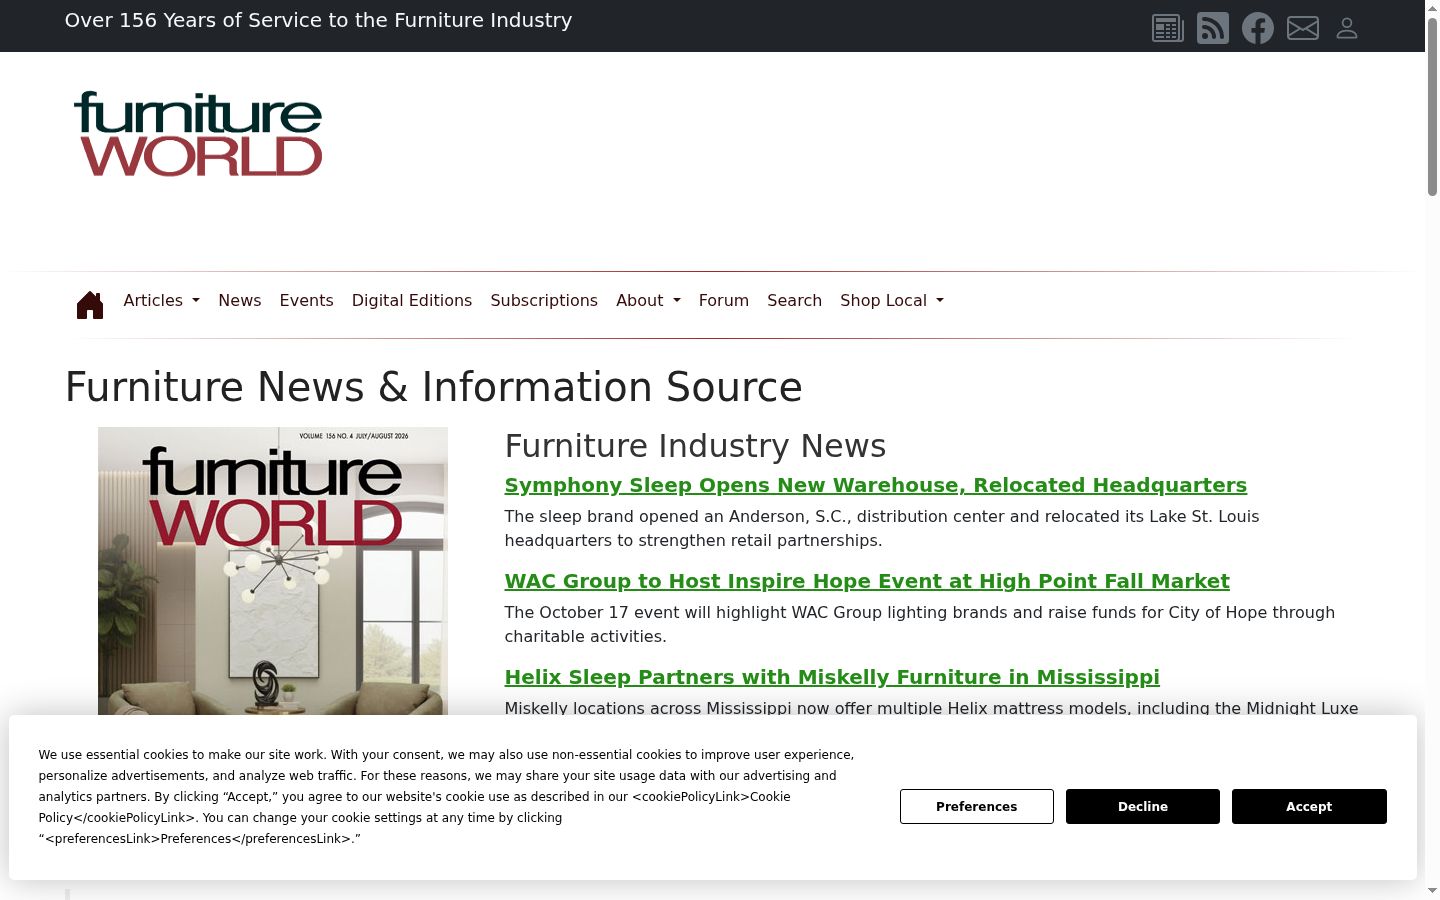The height and width of the screenshot is (900, 1440).
Task: Open the Events menu item
Action: pyautogui.click(x=306, y=300)
